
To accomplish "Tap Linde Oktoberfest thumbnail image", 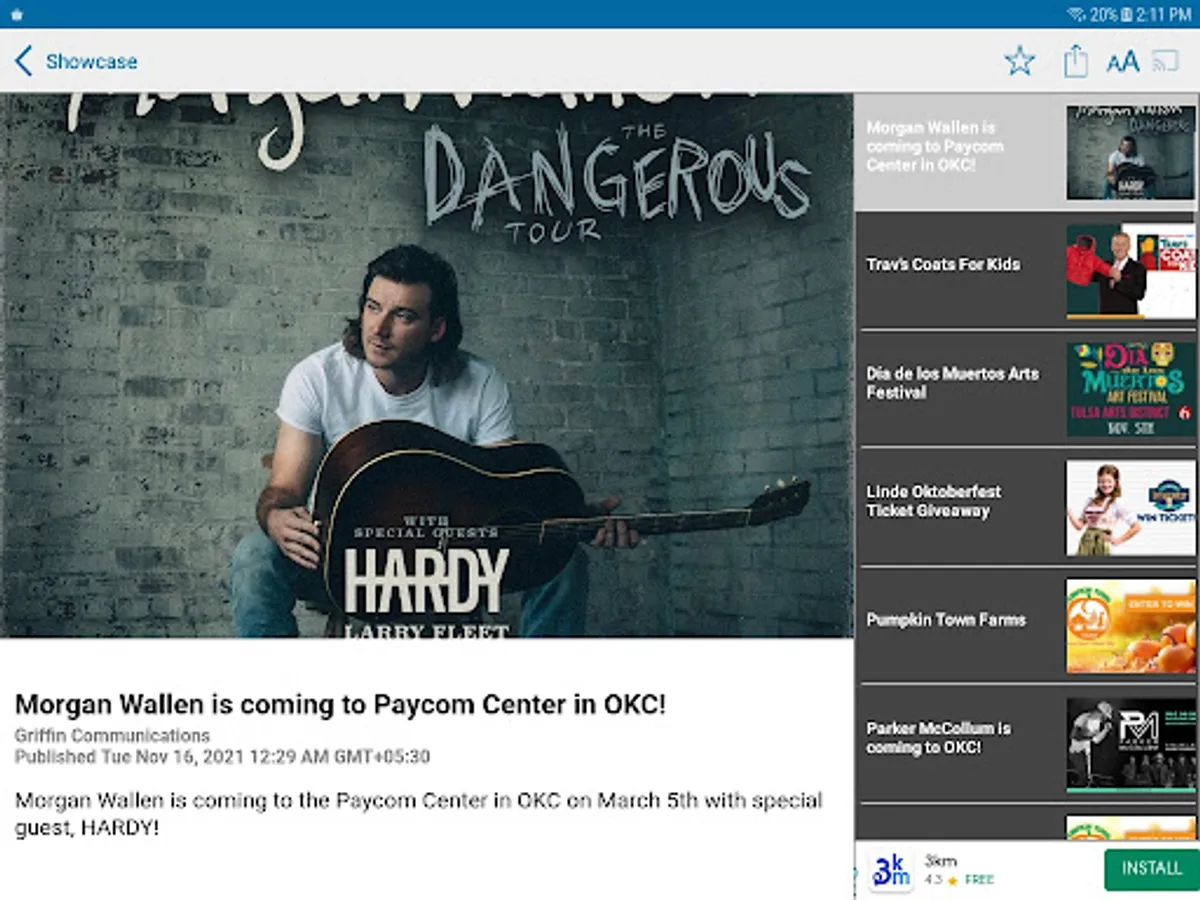I will pos(1131,508).
